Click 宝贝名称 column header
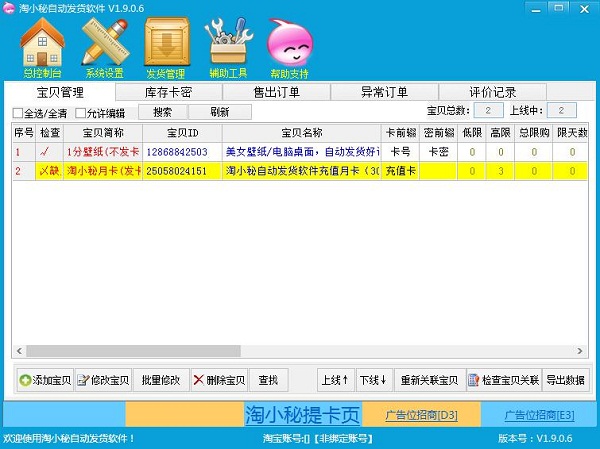The height and width of the screenshot is (449, 600). tap(302, 133)
